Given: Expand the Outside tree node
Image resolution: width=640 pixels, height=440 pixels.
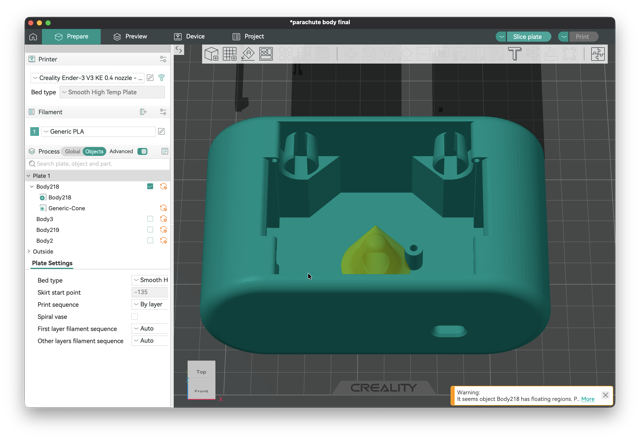Looking at the screenshot, I should pos(29,251).
